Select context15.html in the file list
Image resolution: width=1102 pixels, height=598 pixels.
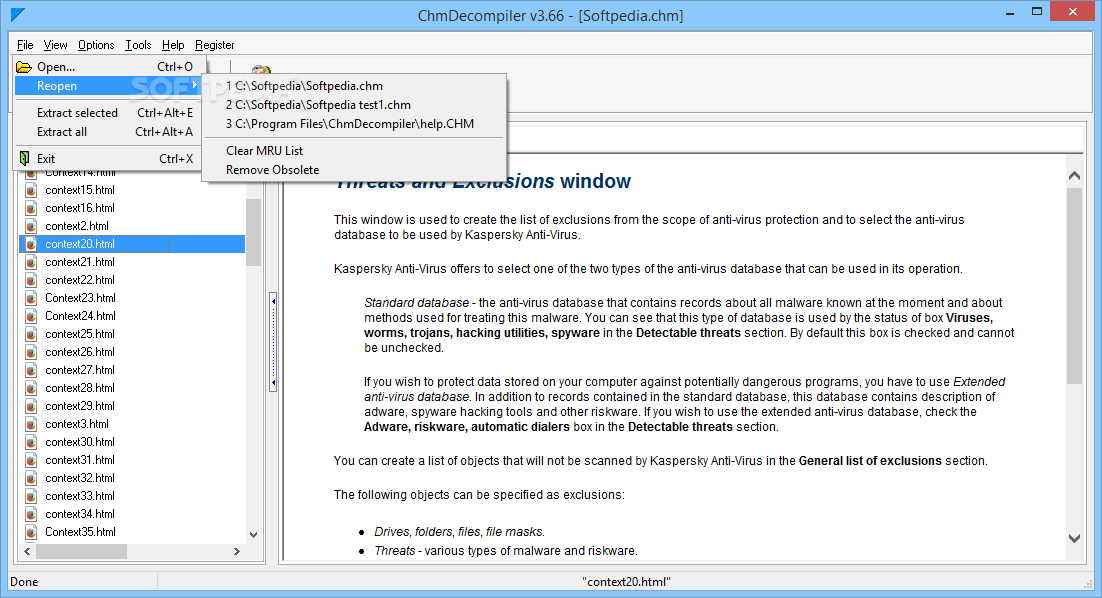[x=79, y=190]
